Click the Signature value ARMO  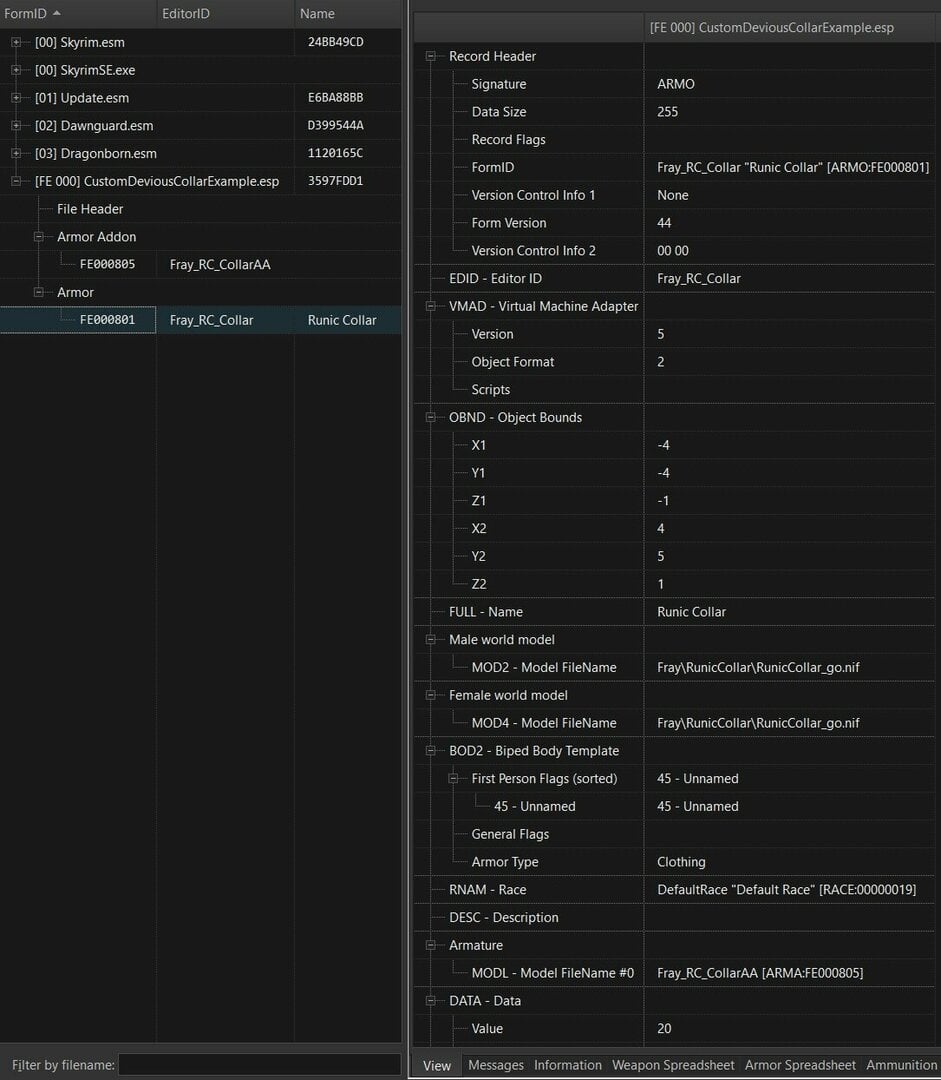click(676, 84)
